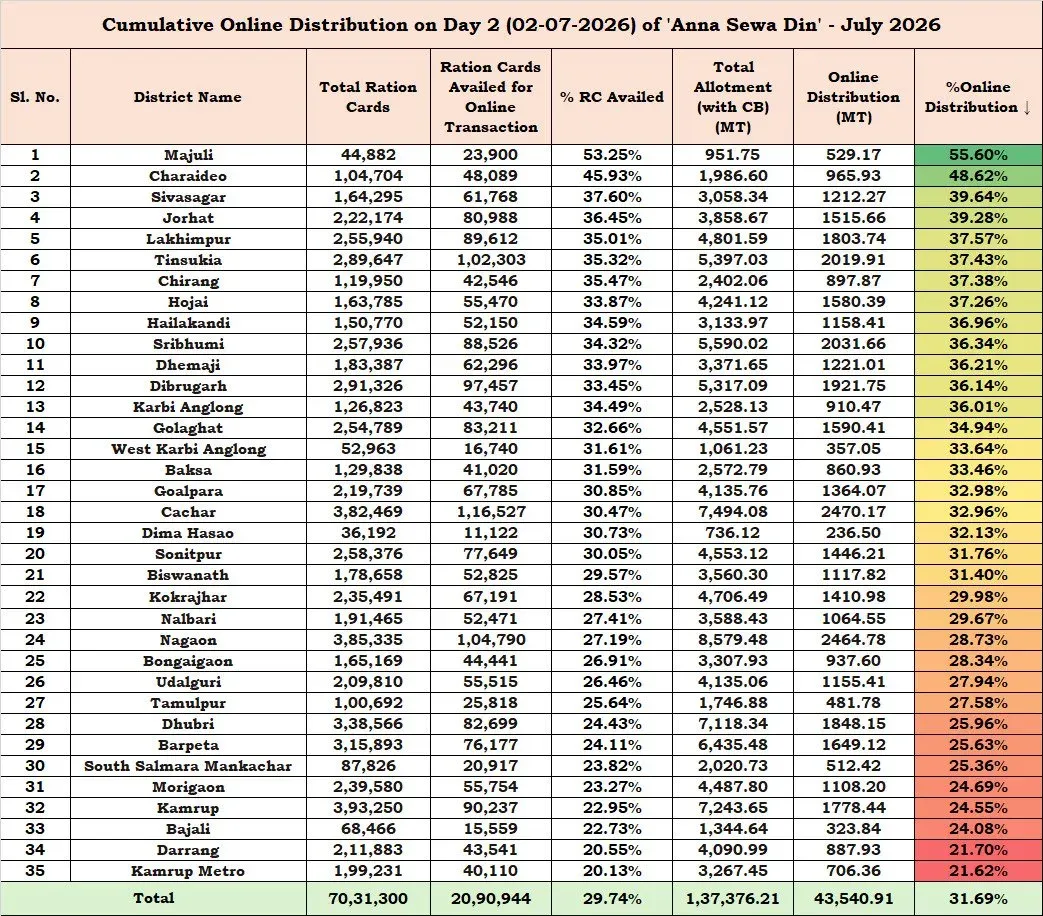
Task: Select the District Name column header
Action: pyautogui.click(x=188, y=97)
